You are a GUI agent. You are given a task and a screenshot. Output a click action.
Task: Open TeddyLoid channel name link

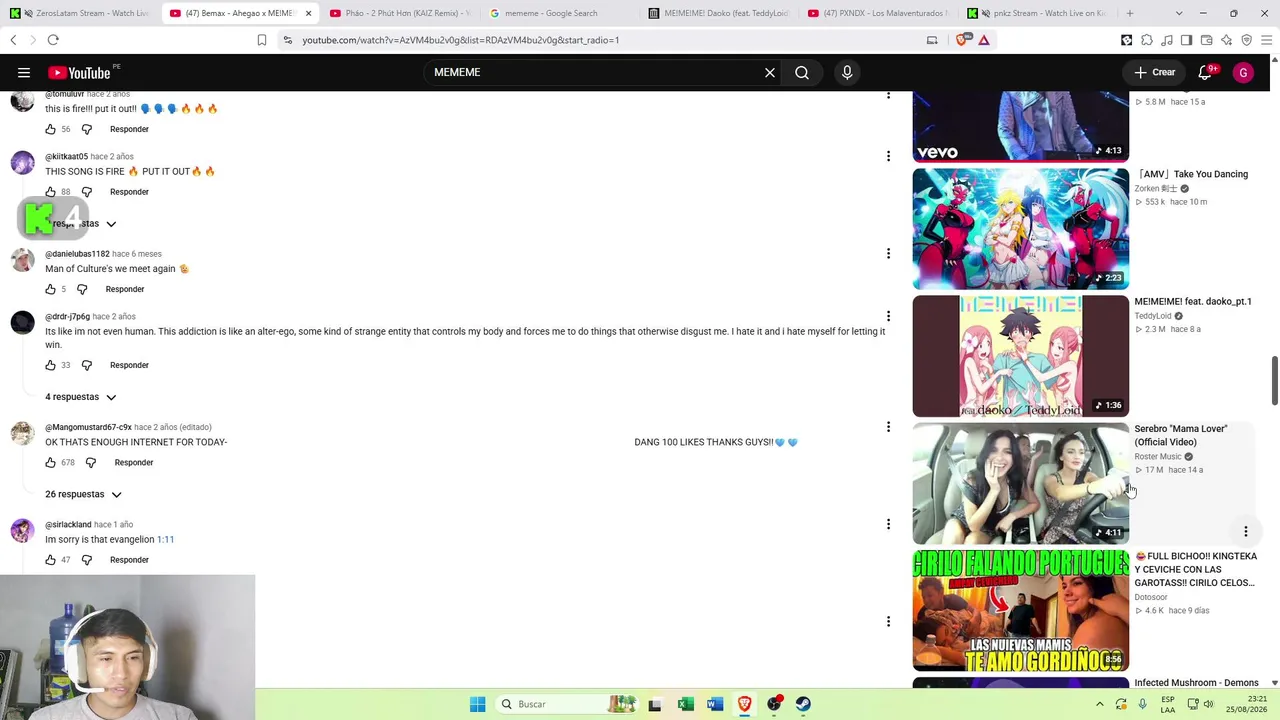(1152, 316)
